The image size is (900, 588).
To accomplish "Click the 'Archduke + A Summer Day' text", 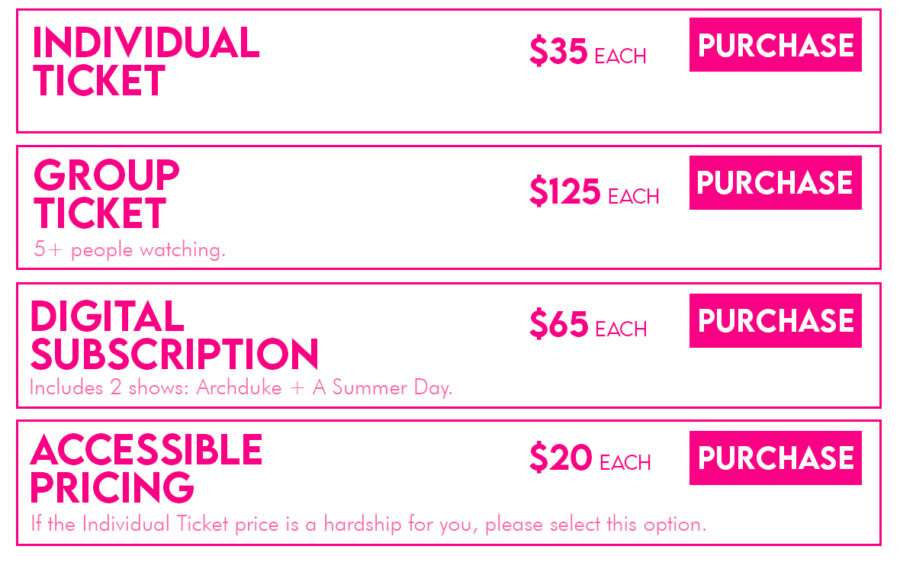I will click(x=324, y=388).
